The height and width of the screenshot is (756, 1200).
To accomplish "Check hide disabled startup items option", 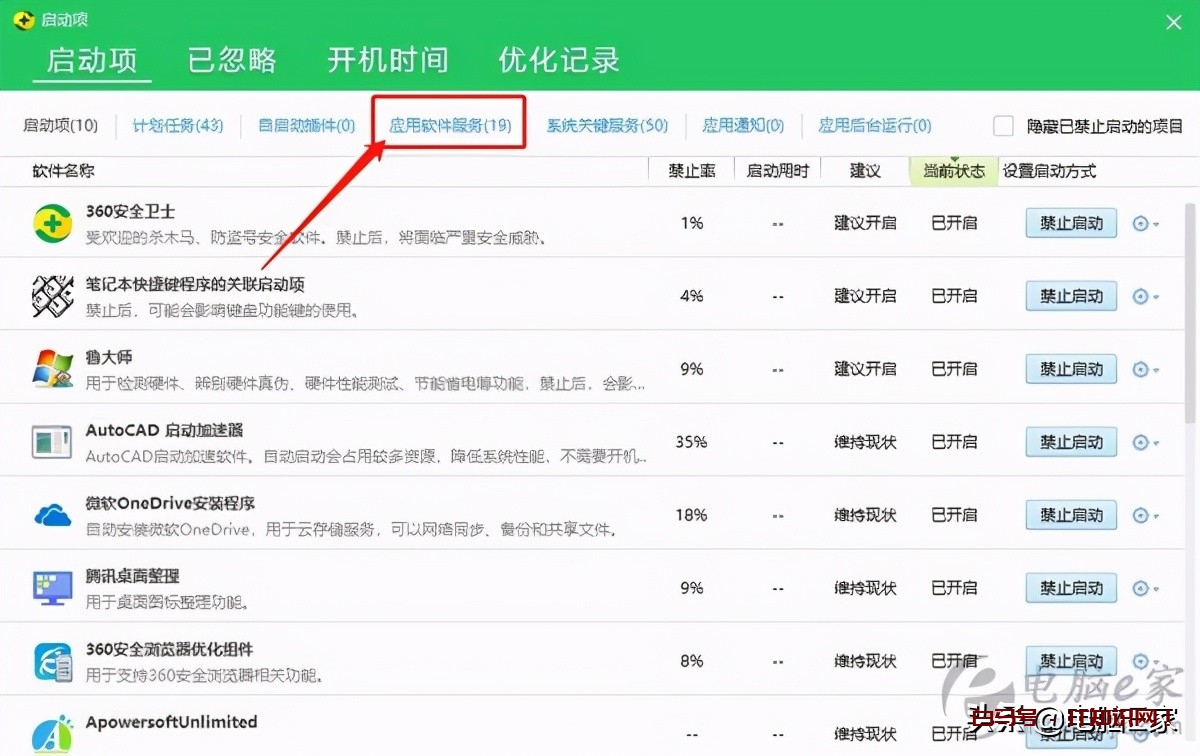I will pyautogui.click(x=1003, y=126).
